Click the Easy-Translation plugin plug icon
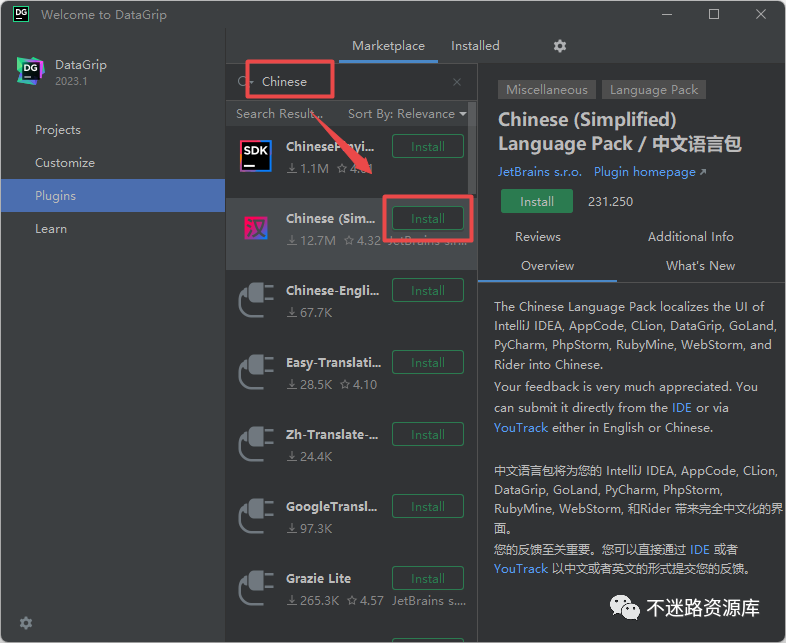This screenshot has width=786, height=643. pos(256,372)
